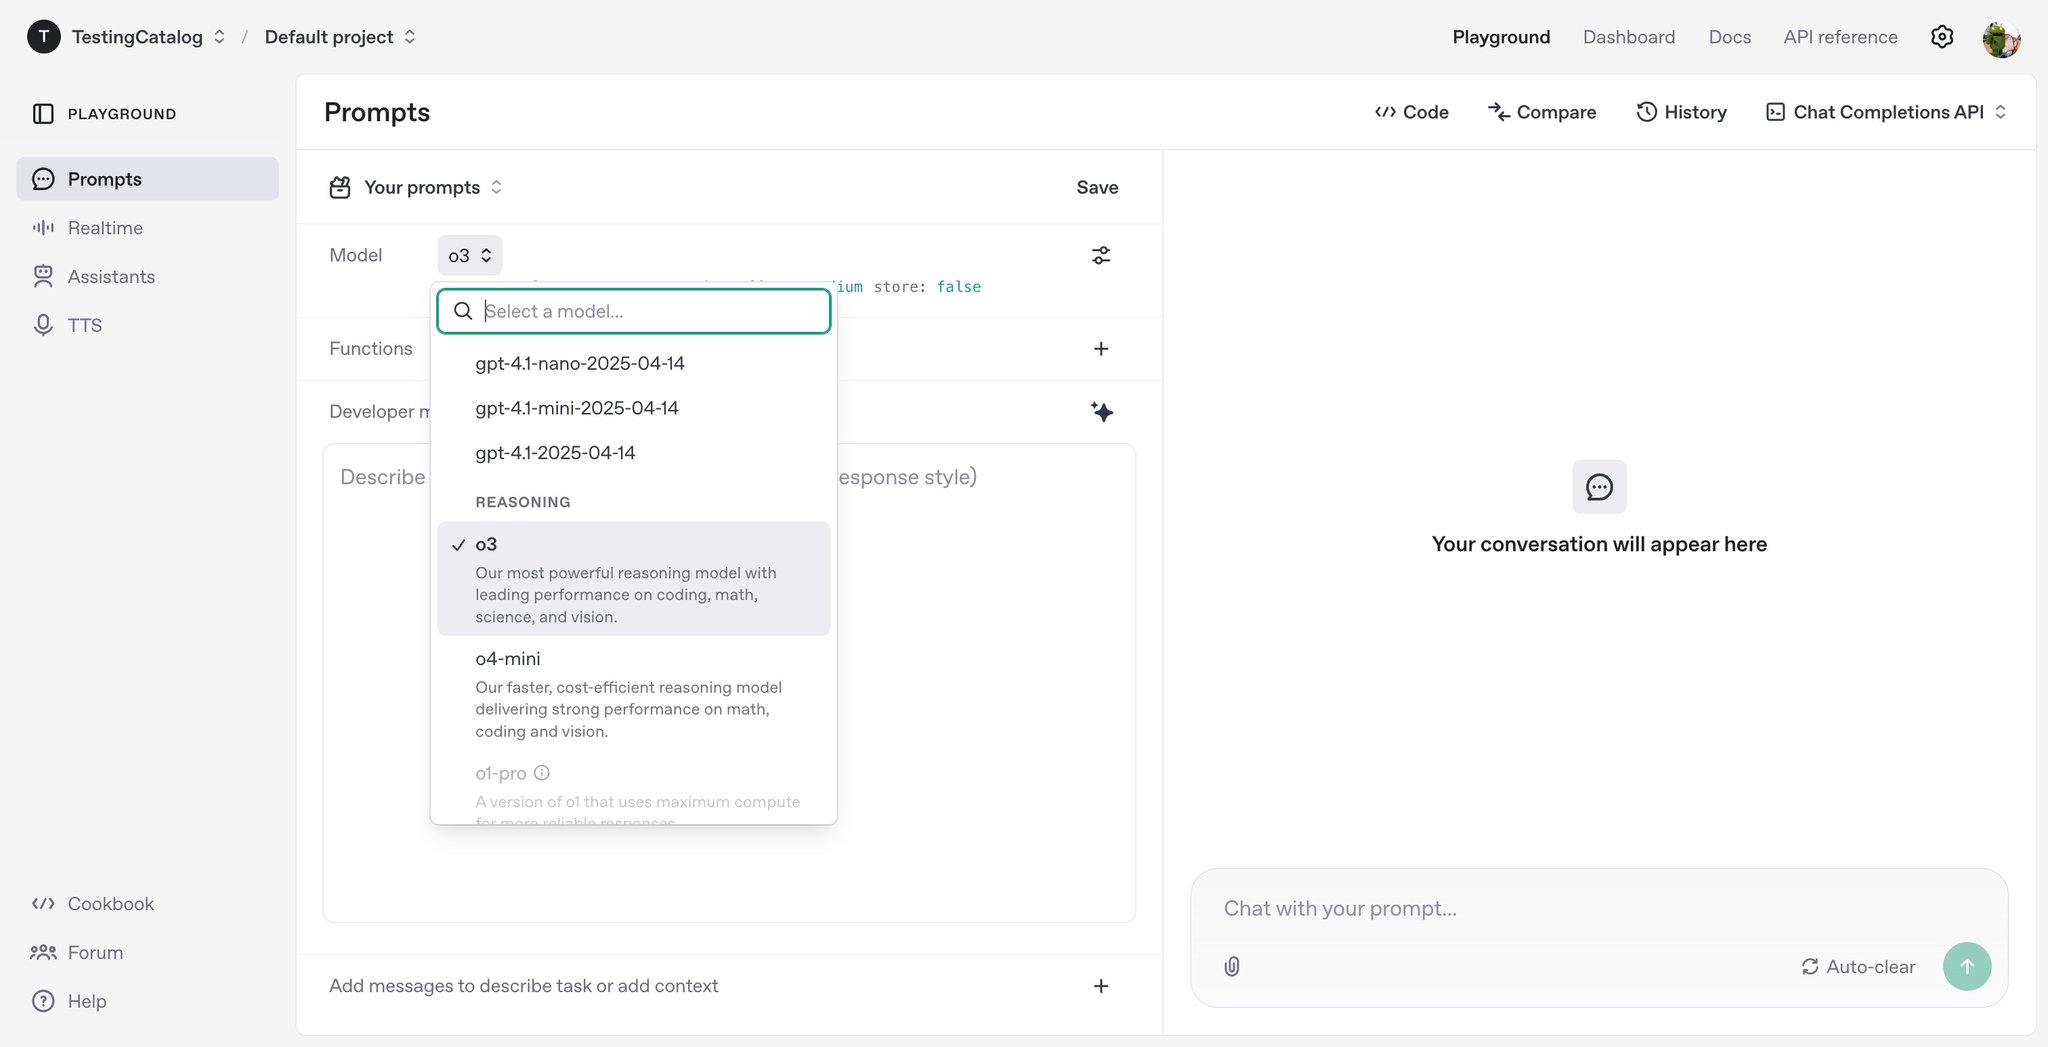Collapse the Playground sidebar panel icon
The height and width of the screenshot is (1047, 2048).
click(43, 114)
